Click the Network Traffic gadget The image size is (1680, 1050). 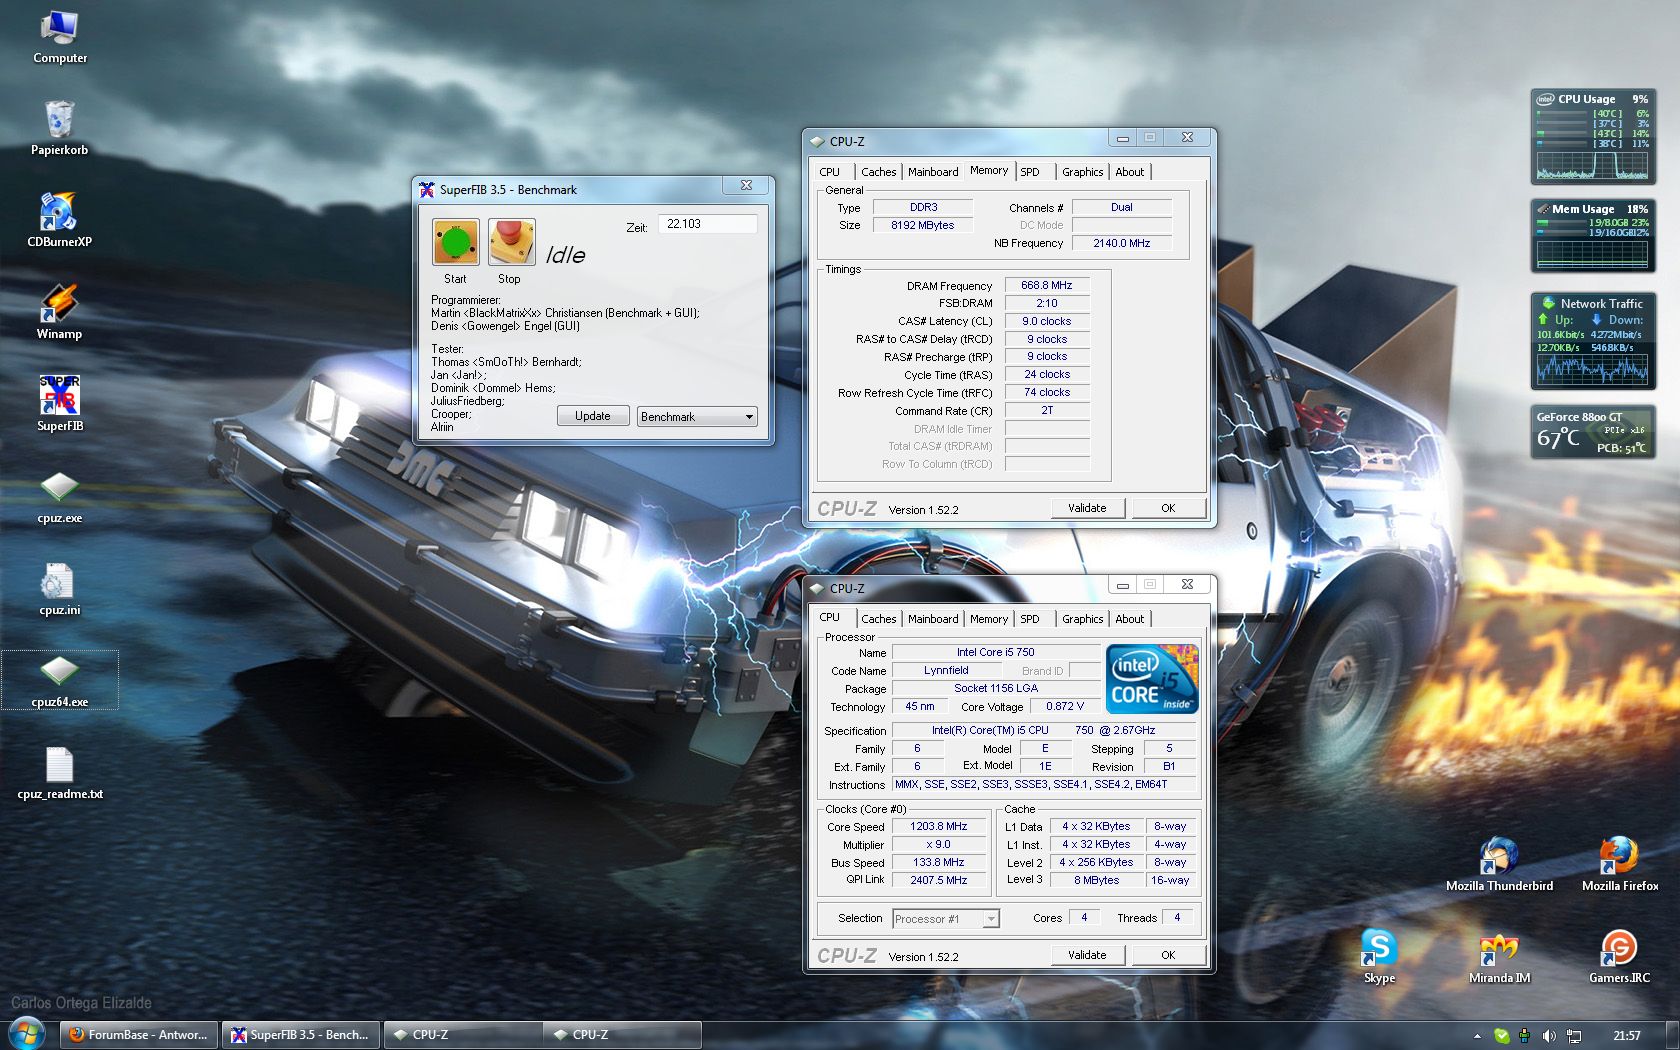1593,341
